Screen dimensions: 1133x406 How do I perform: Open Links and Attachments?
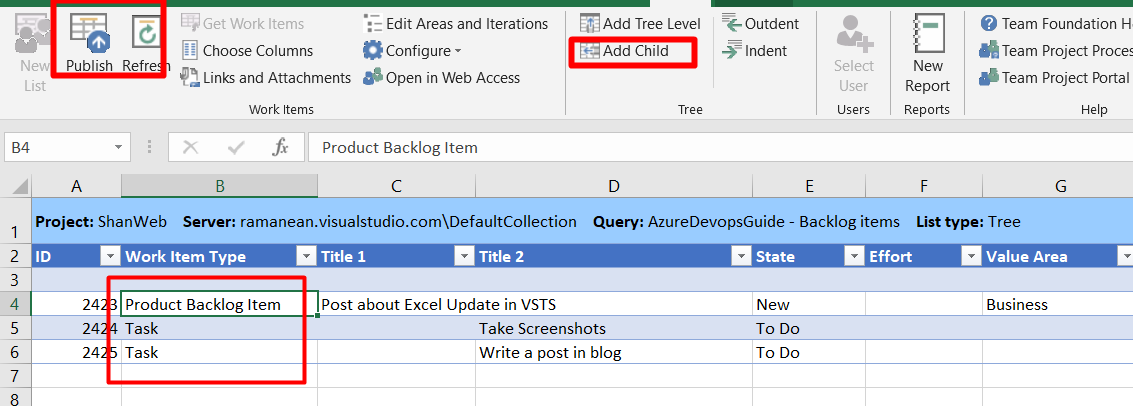click(x=265, y=77)
